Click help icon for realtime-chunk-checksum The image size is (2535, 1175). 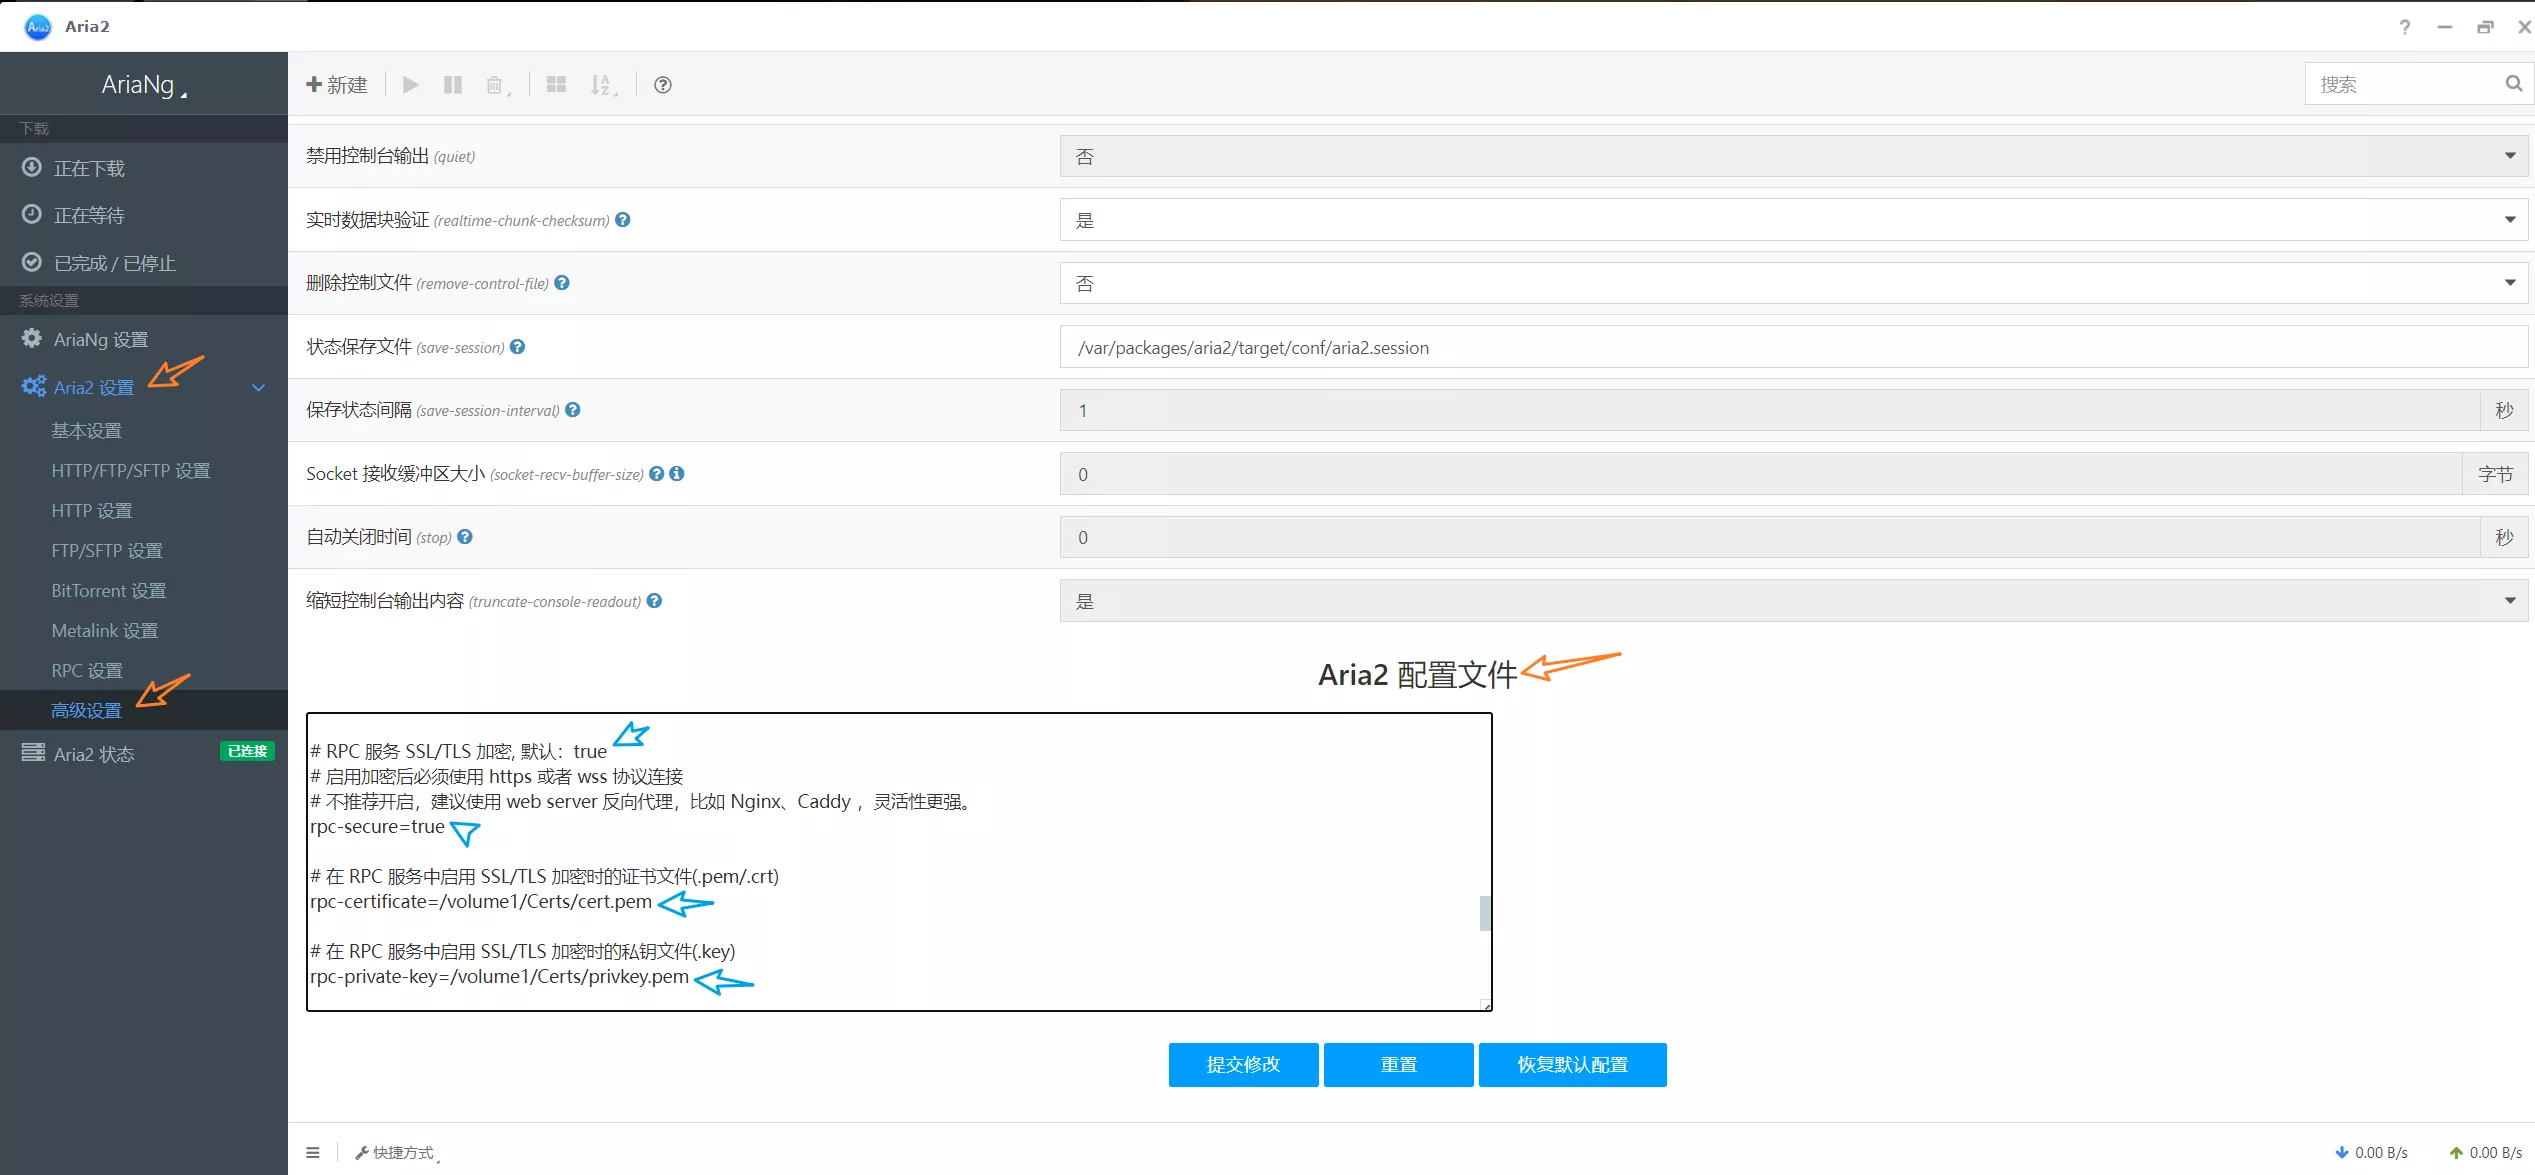point(623,220)
